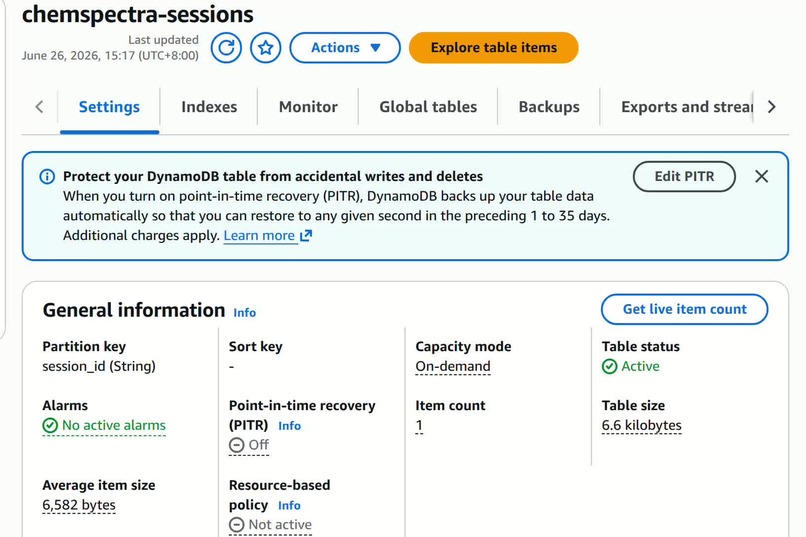Refresh the table details

(x=226, y=48)
